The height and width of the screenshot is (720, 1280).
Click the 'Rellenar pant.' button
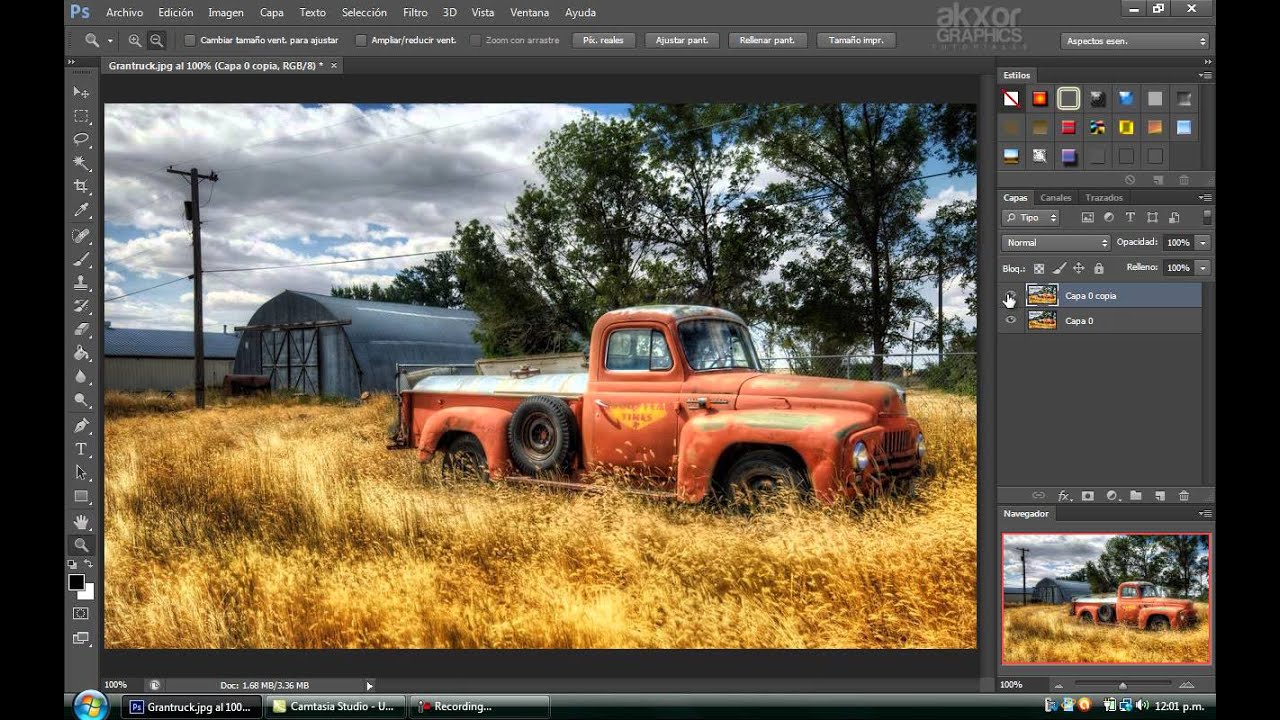(767, 41)
